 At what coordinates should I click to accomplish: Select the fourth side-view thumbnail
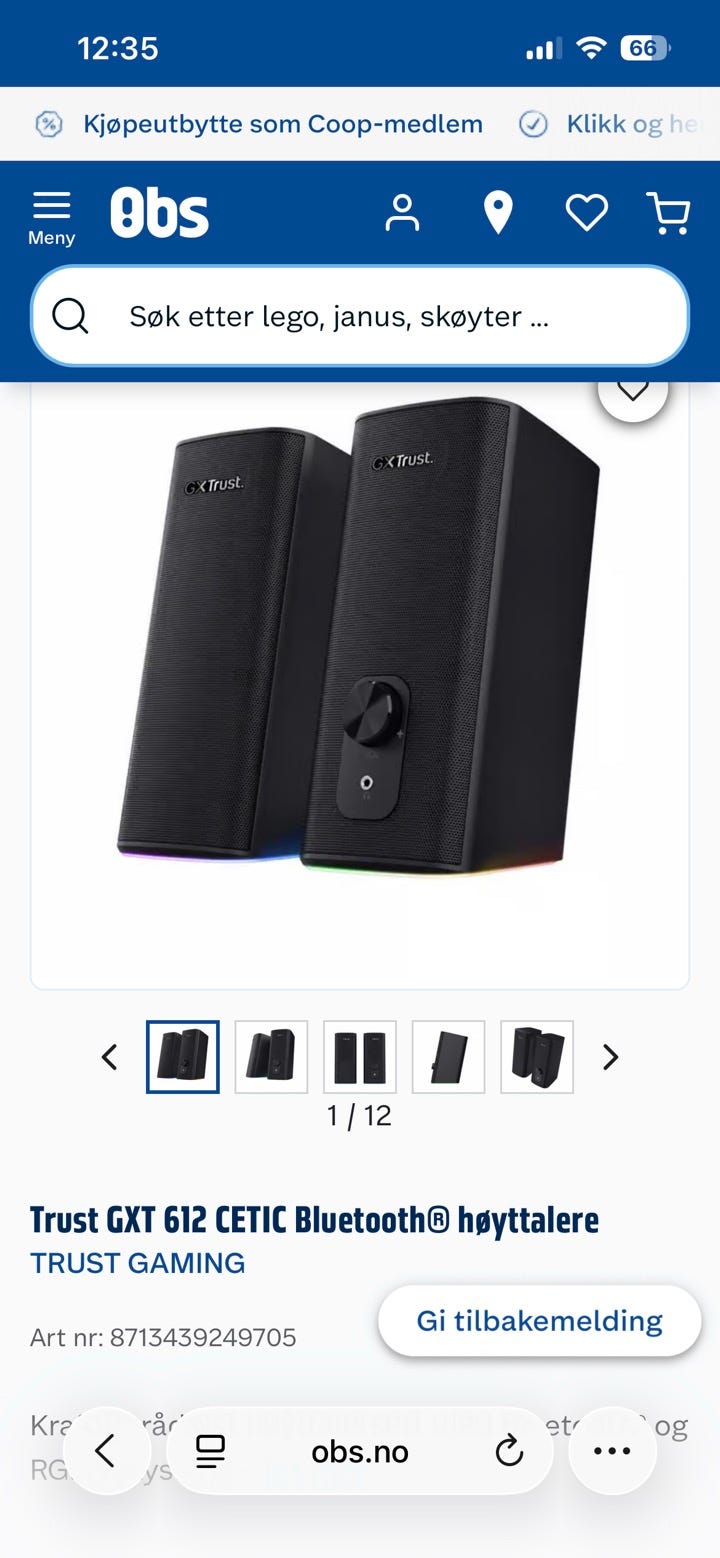448,1057
